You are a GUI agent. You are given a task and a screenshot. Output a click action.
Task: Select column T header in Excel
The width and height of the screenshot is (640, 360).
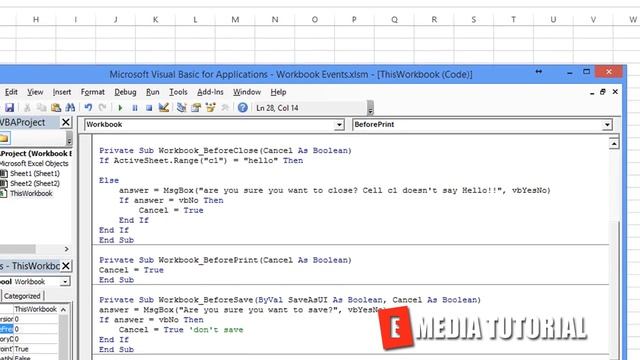coord(513,20)
